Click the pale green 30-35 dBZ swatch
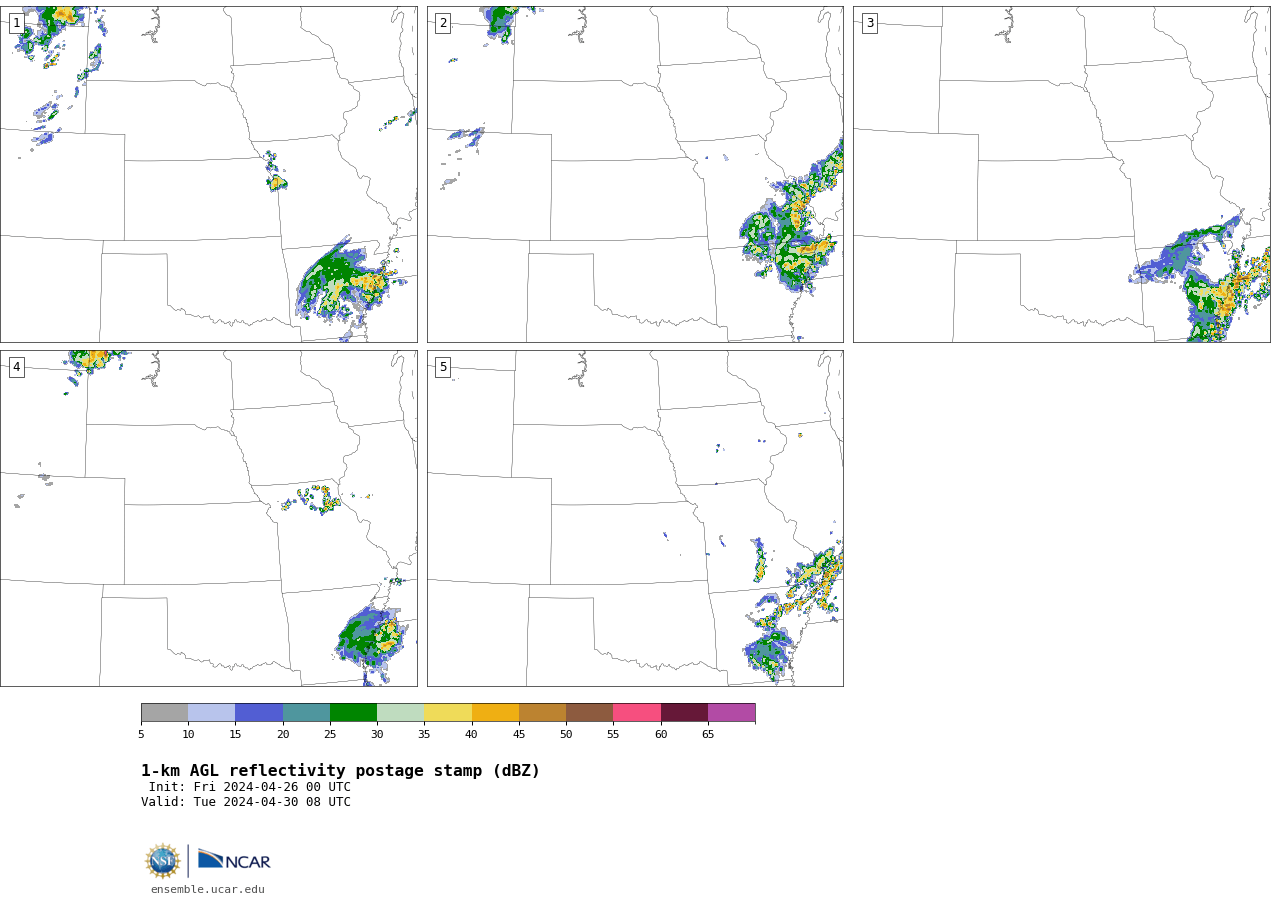The image size is (1280, 901). click(400, 713)
